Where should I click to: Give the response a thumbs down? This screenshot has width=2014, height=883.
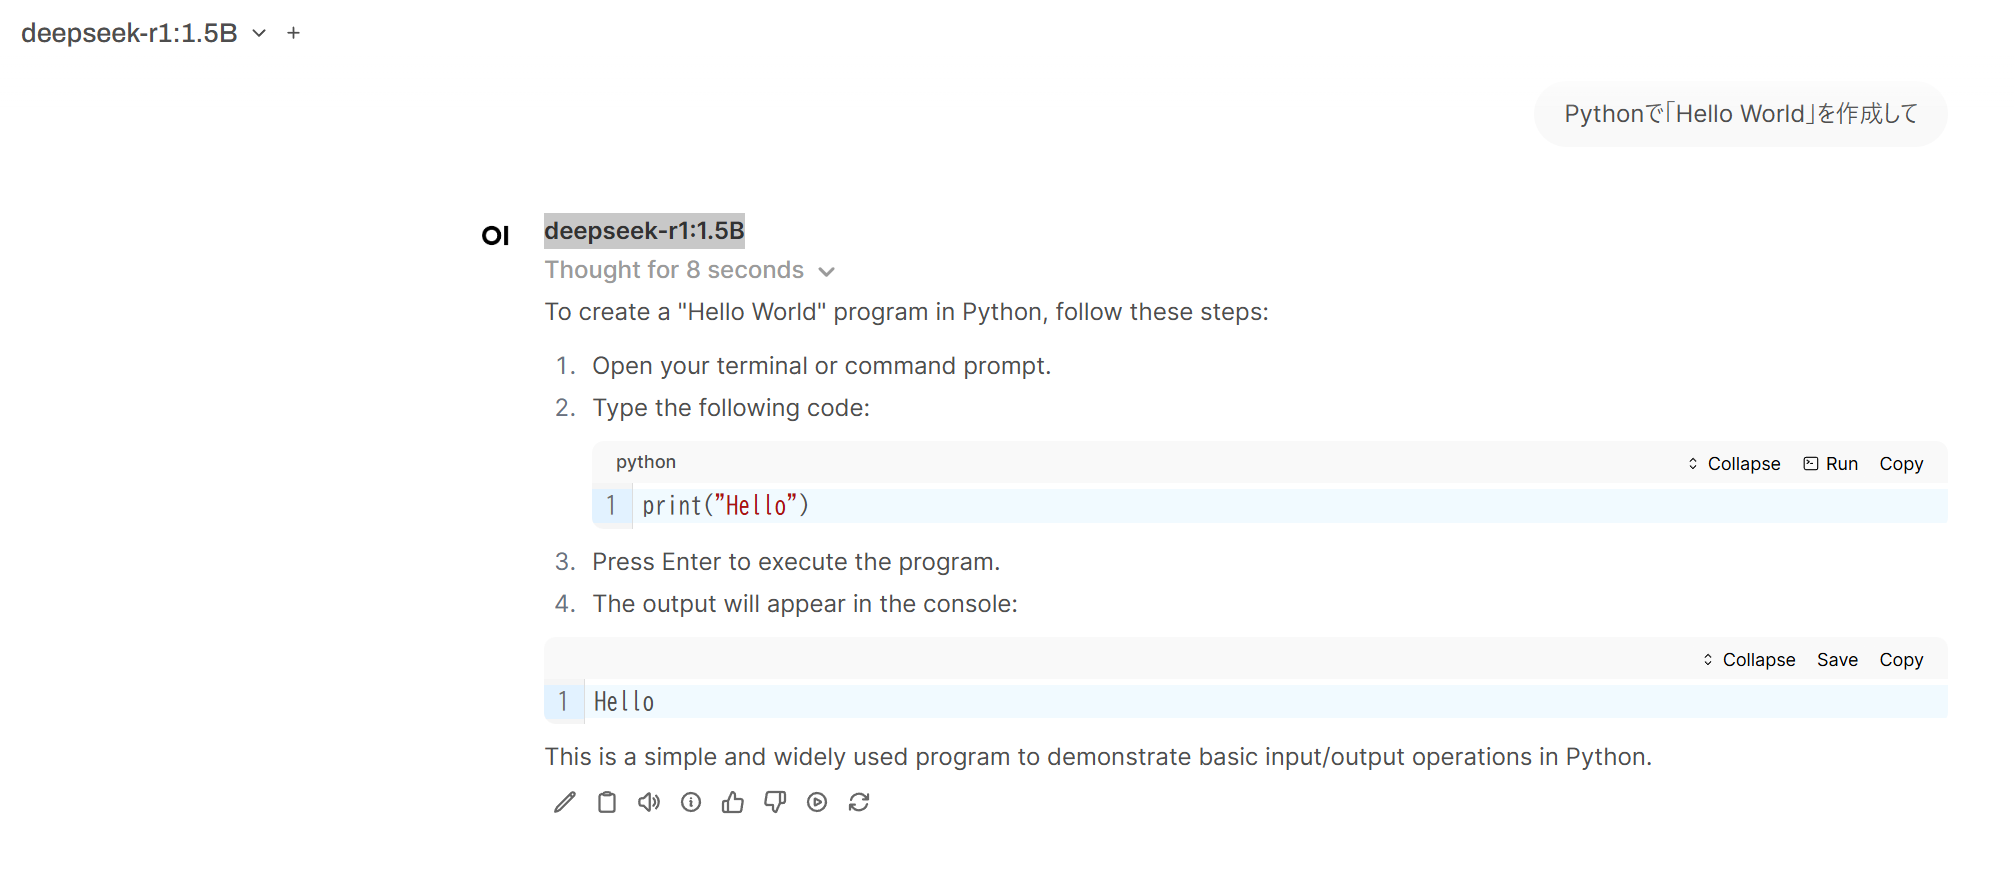(775, 802)
